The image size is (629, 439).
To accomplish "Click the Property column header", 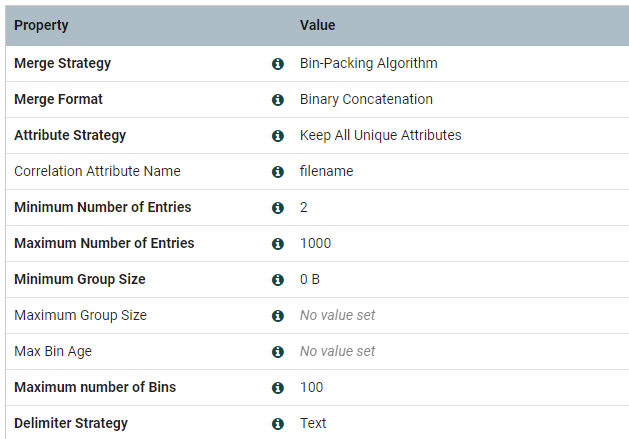I will tap(41, 25).
